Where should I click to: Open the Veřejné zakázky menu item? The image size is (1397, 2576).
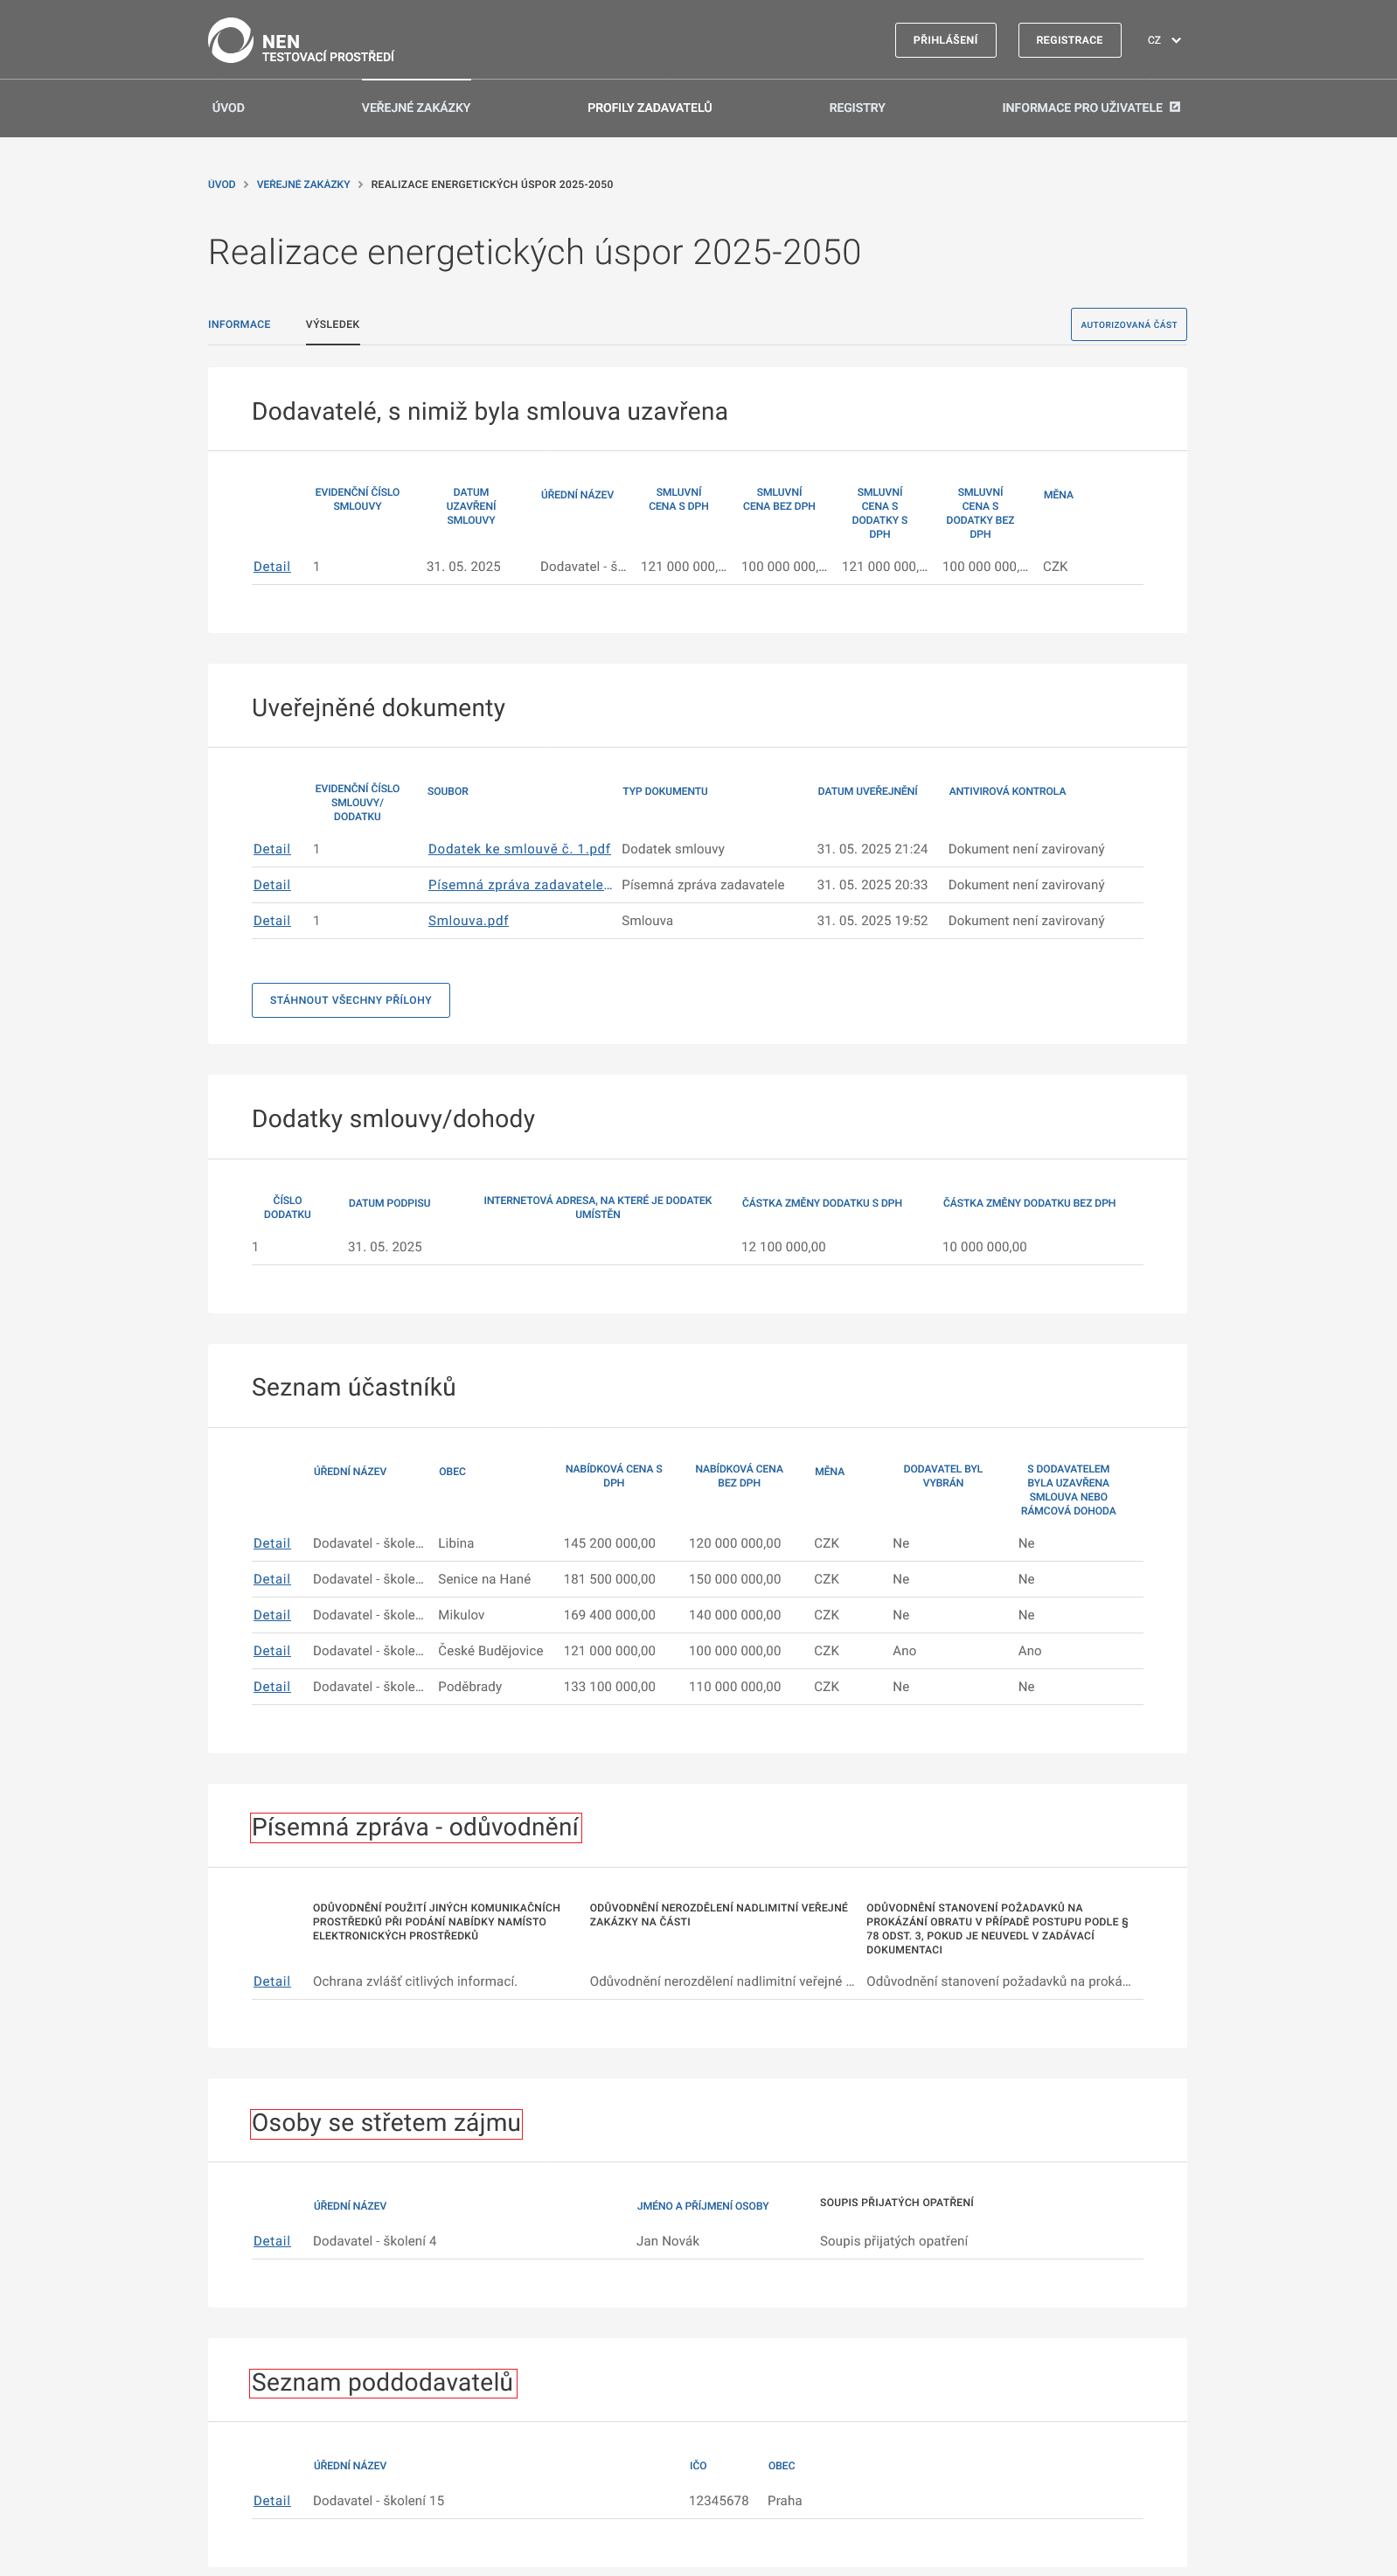416,108
